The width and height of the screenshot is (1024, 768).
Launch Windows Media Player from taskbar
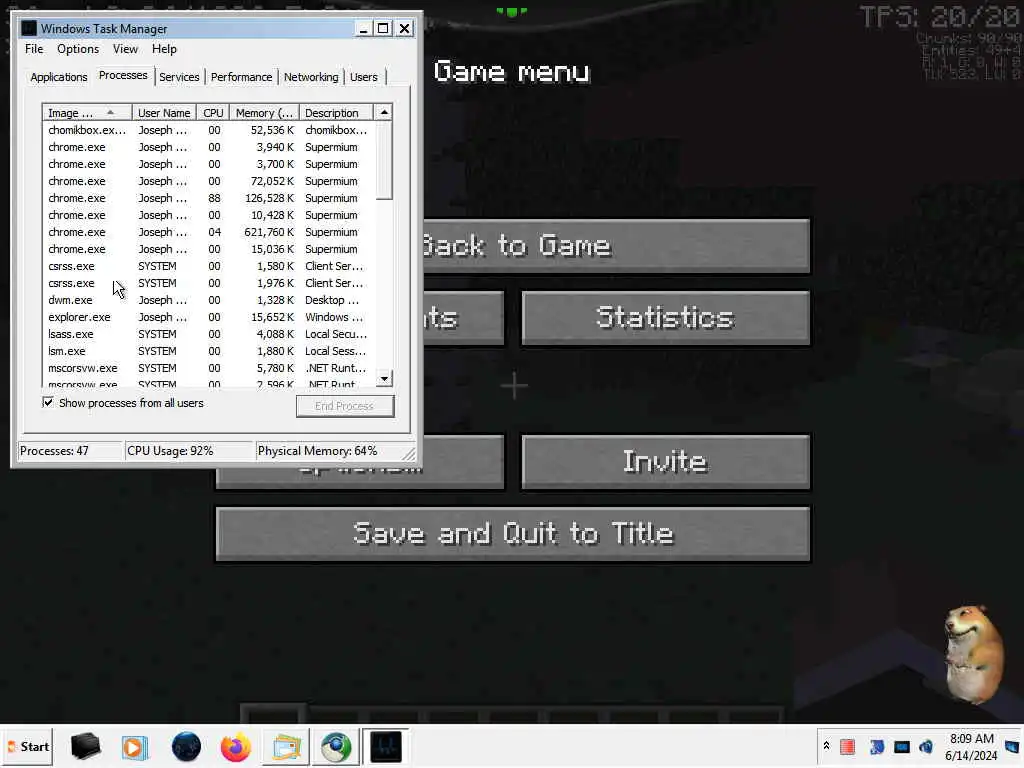[x=135, y=746]
